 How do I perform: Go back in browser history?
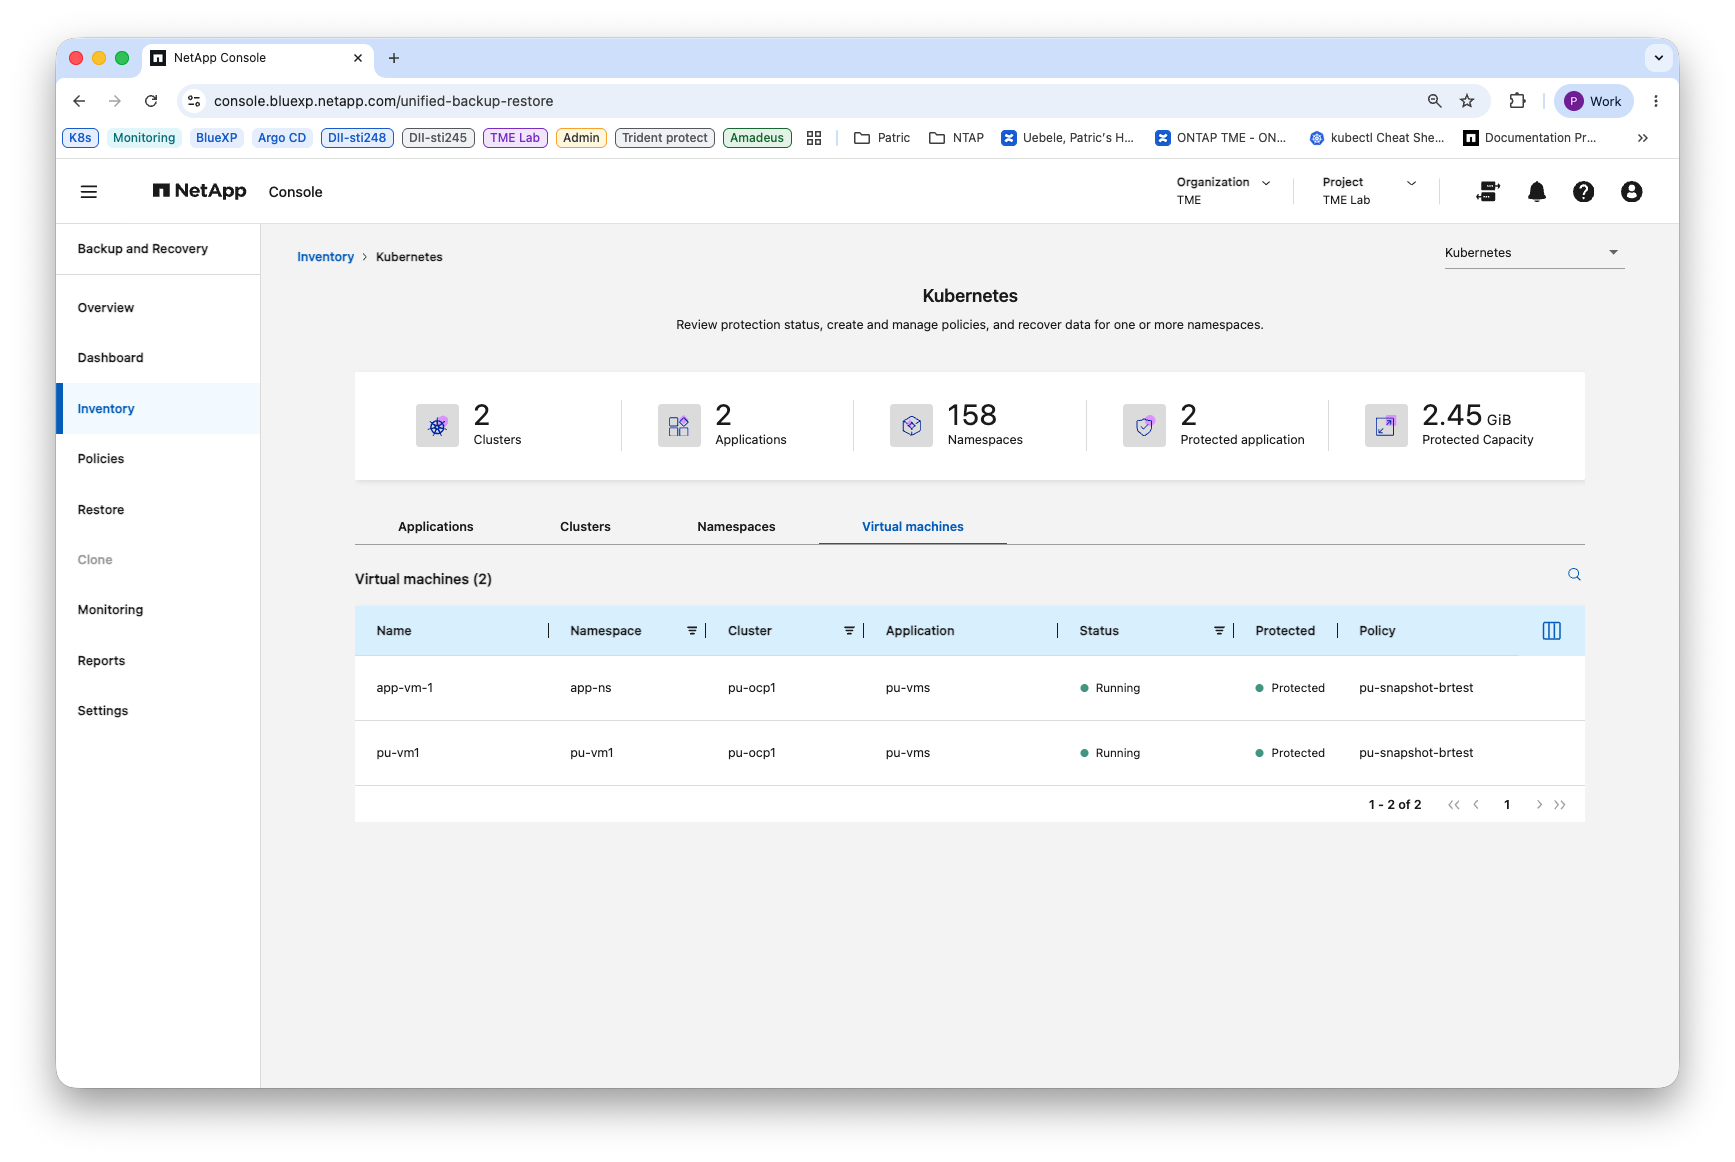click(x=79, y=101)
